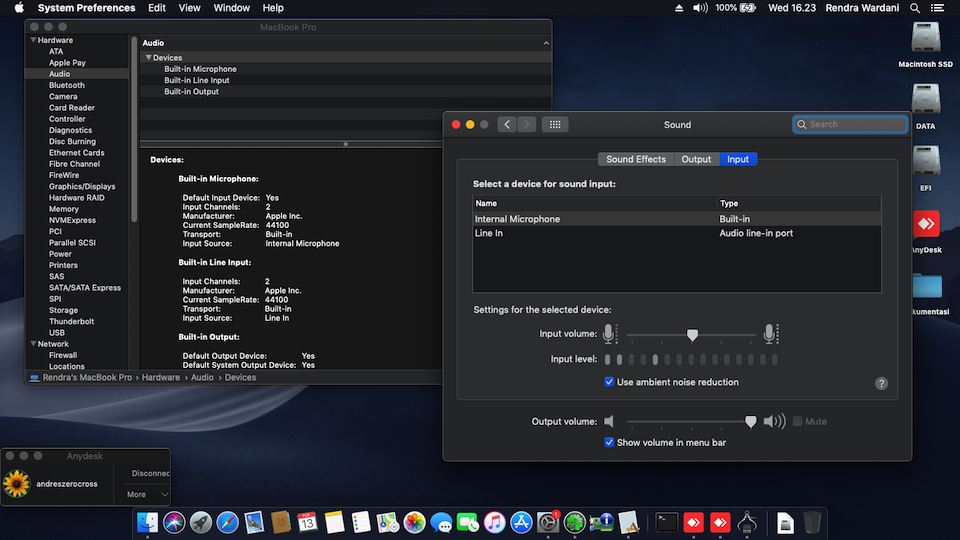960x540 pixels.
Task: Open Maps from the Dock
Action: 388,522
